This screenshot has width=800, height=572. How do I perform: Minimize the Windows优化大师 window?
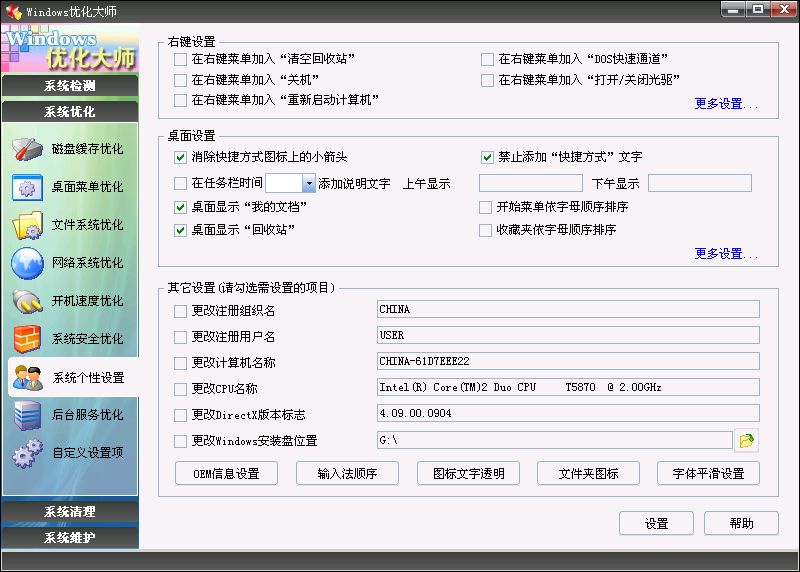coord(733,9)
